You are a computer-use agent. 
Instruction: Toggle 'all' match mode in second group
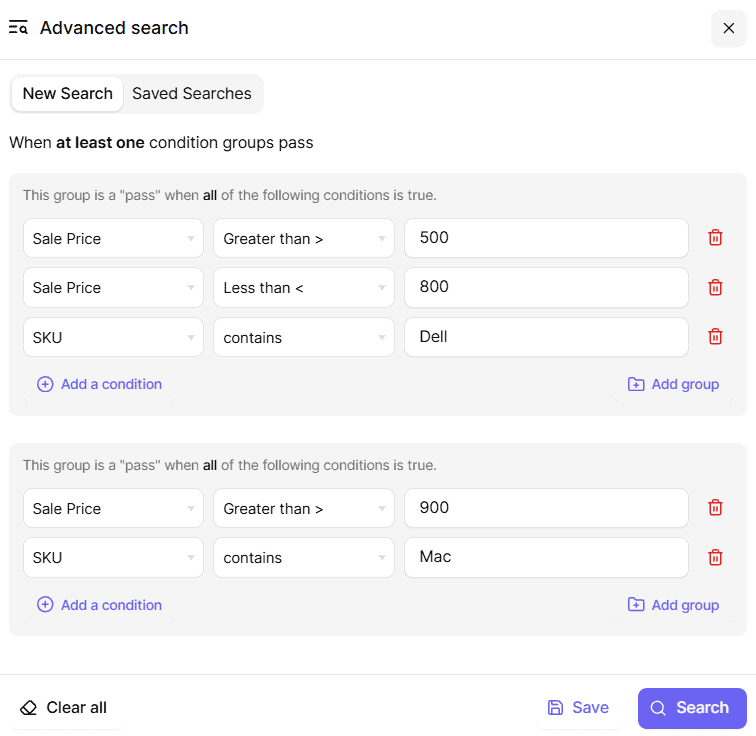pos(210,465)
